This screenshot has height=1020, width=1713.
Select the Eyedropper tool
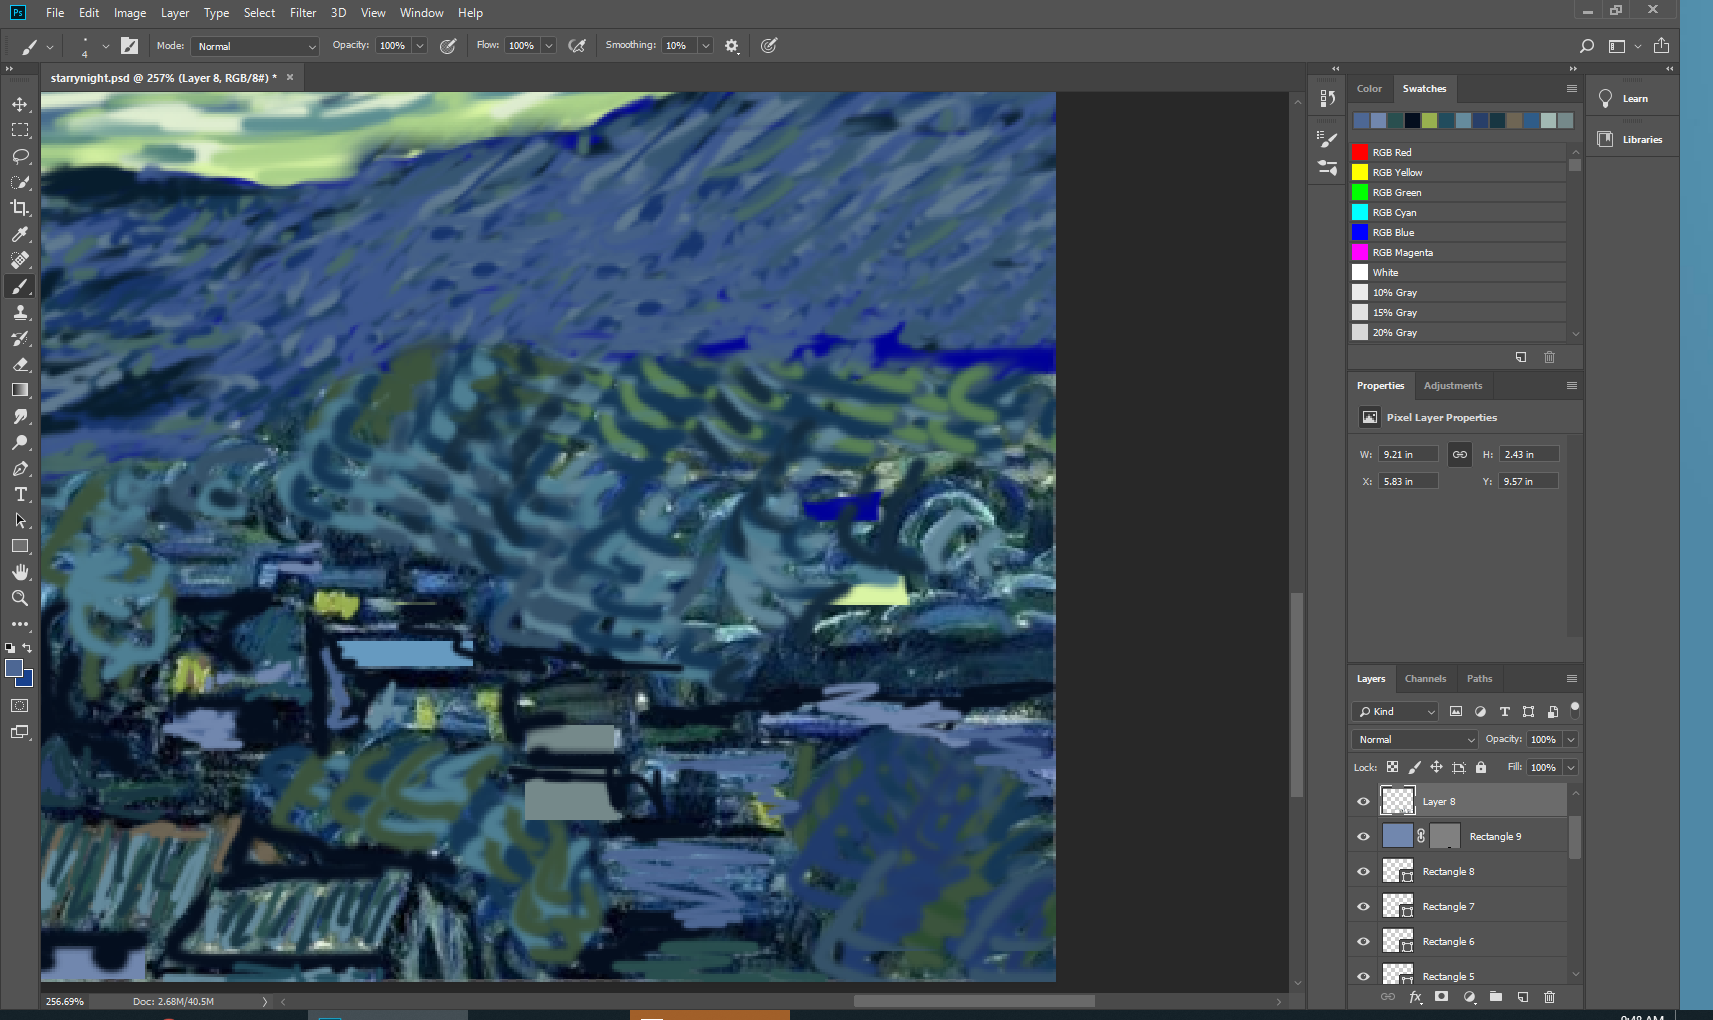coord(20,234)
